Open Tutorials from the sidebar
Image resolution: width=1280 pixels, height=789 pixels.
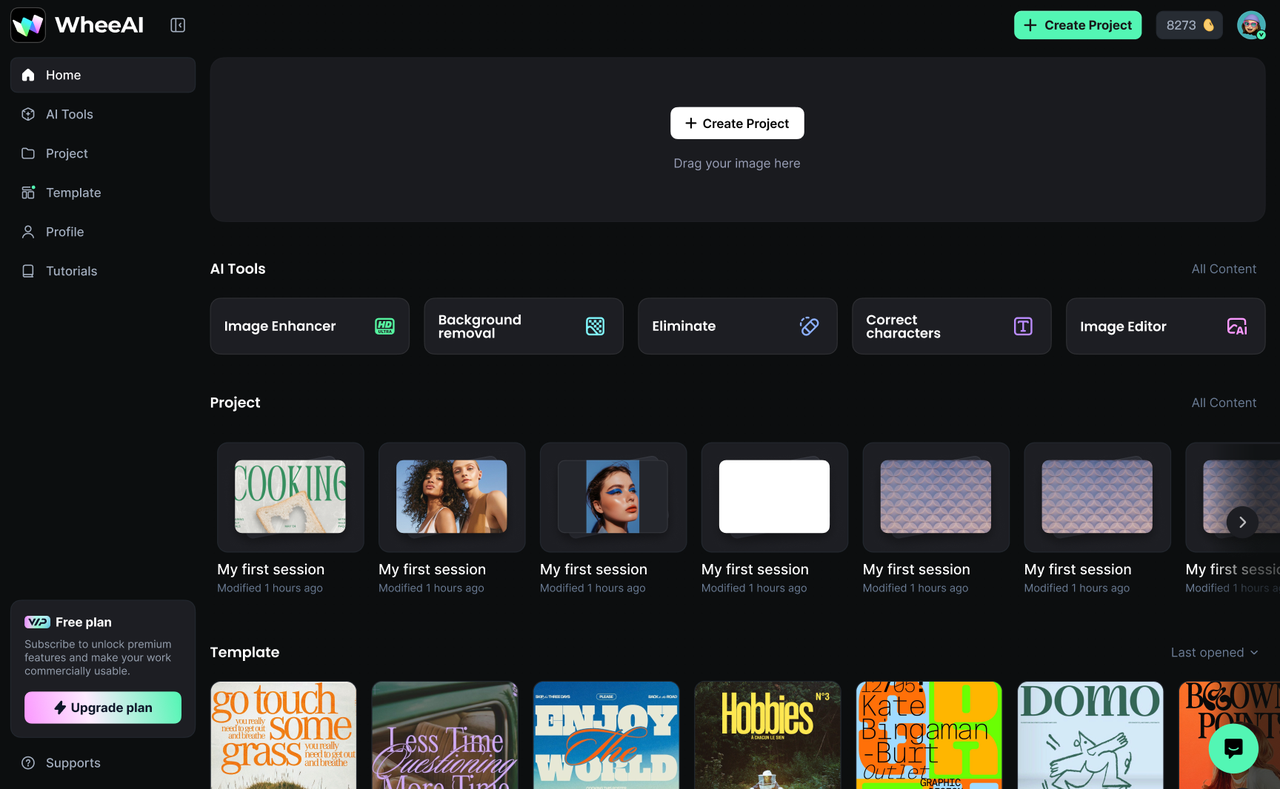click(x=71, y=271)
